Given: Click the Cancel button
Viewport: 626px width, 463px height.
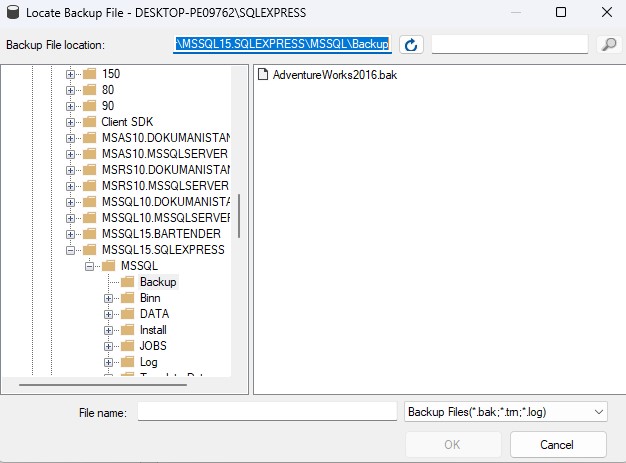Looking at the screenshot, I should 558,444.
